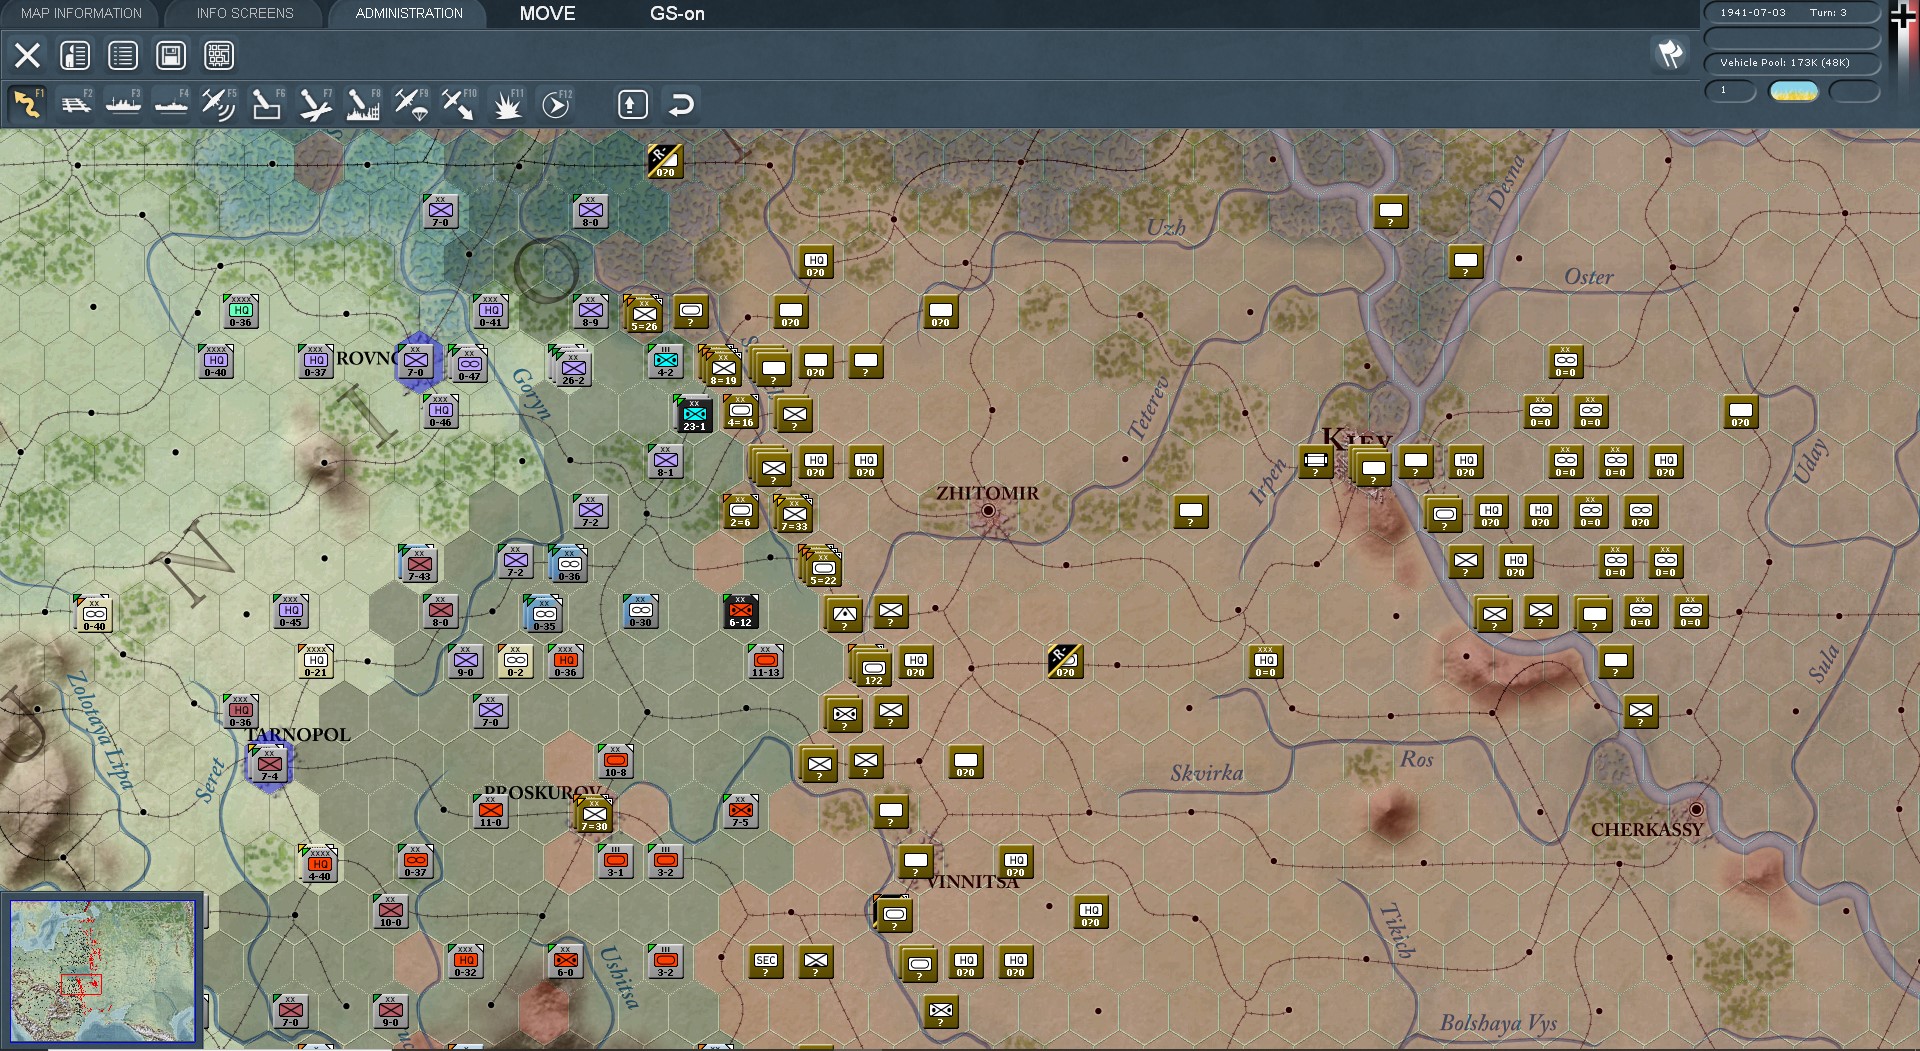Select the orange HQ 4-40 counter
Viewport: 1920px width, 1051px height.
pyautogui.click(x=319, y=864)
